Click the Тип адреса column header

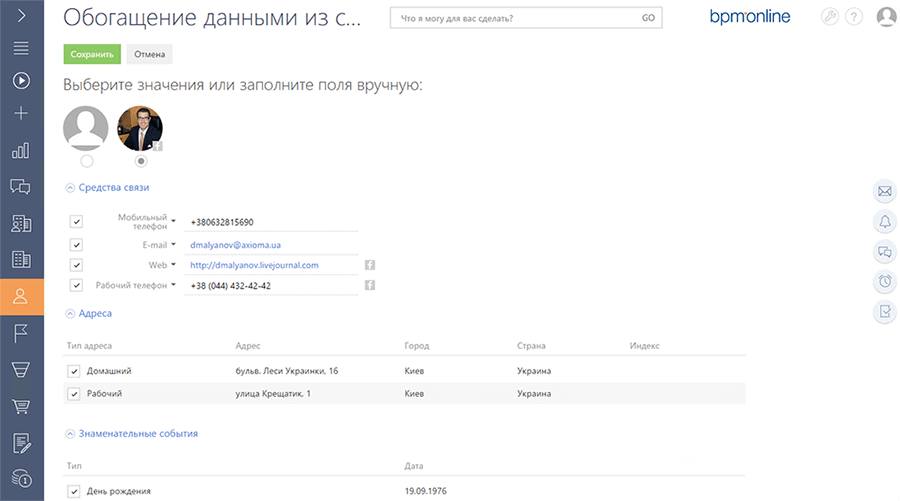pyautogui.click(x=89, y=345)
